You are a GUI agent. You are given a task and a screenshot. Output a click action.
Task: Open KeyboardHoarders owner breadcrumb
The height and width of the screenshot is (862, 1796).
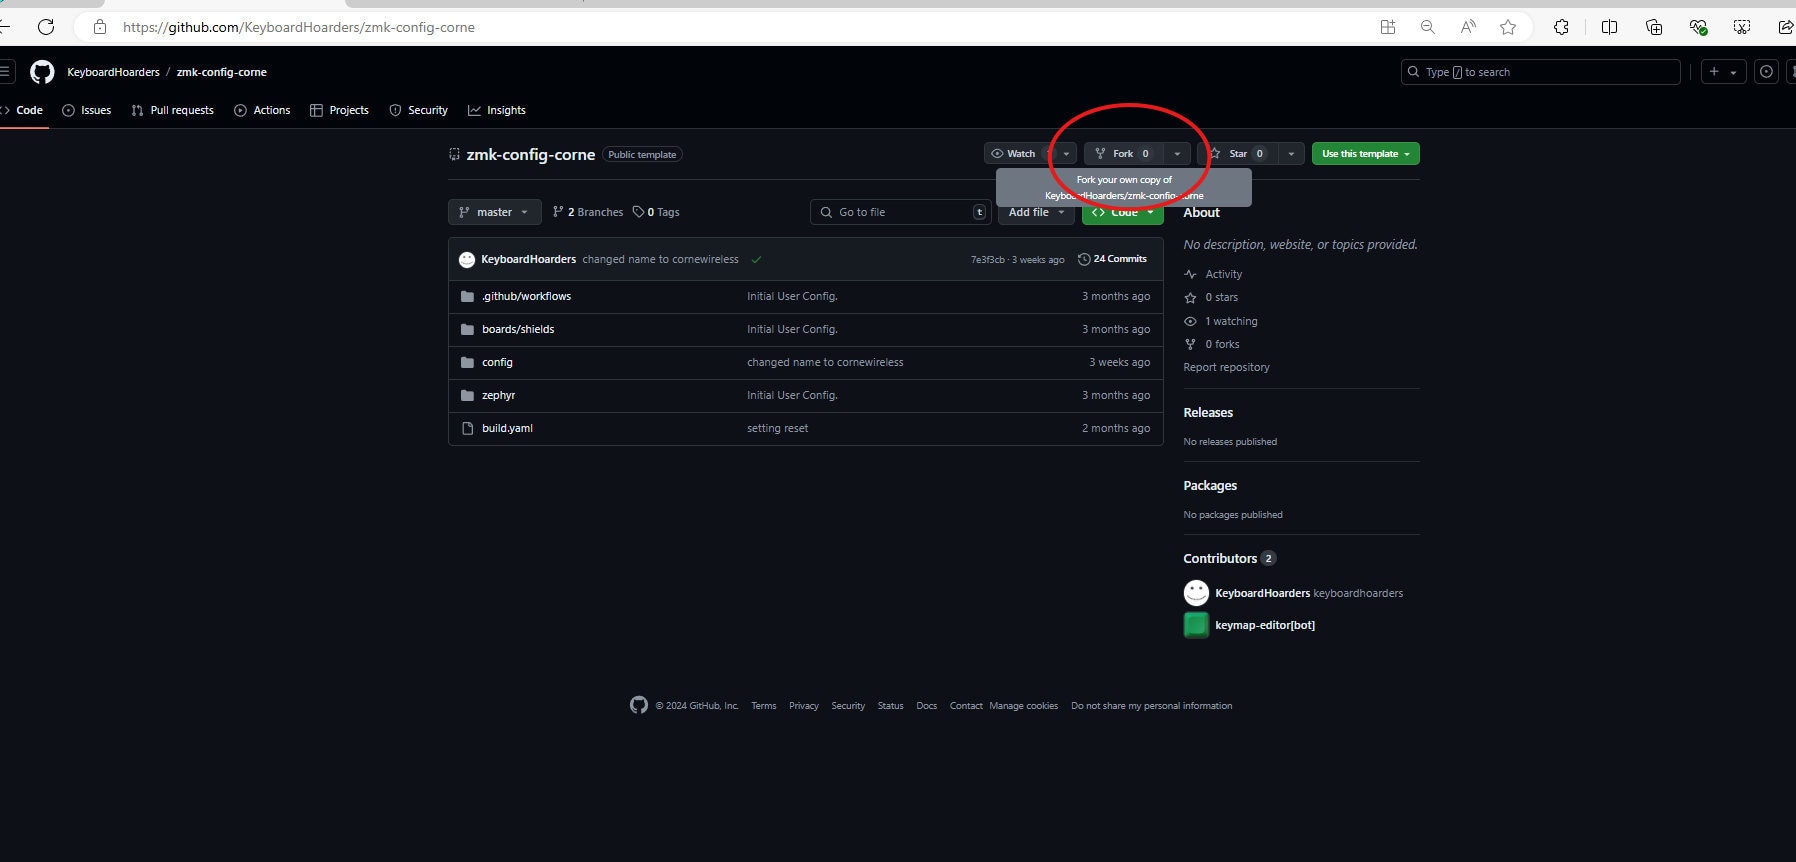click(113, 72)
